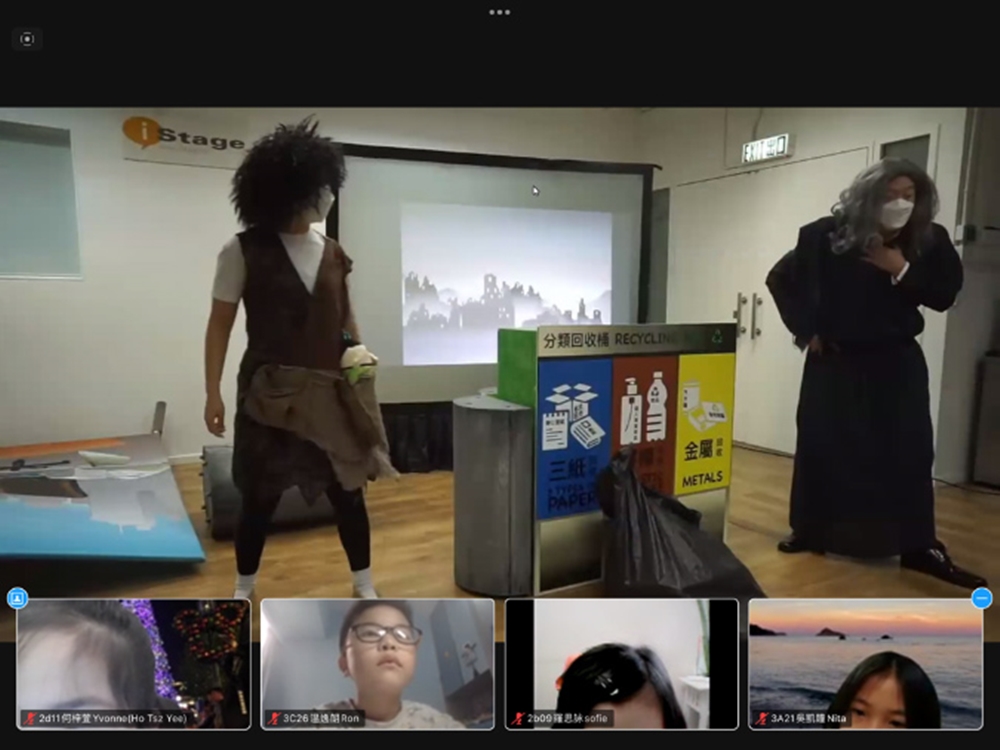Tap the iStage logo in the shared video

pyautogui.click(x=184, y=135)
